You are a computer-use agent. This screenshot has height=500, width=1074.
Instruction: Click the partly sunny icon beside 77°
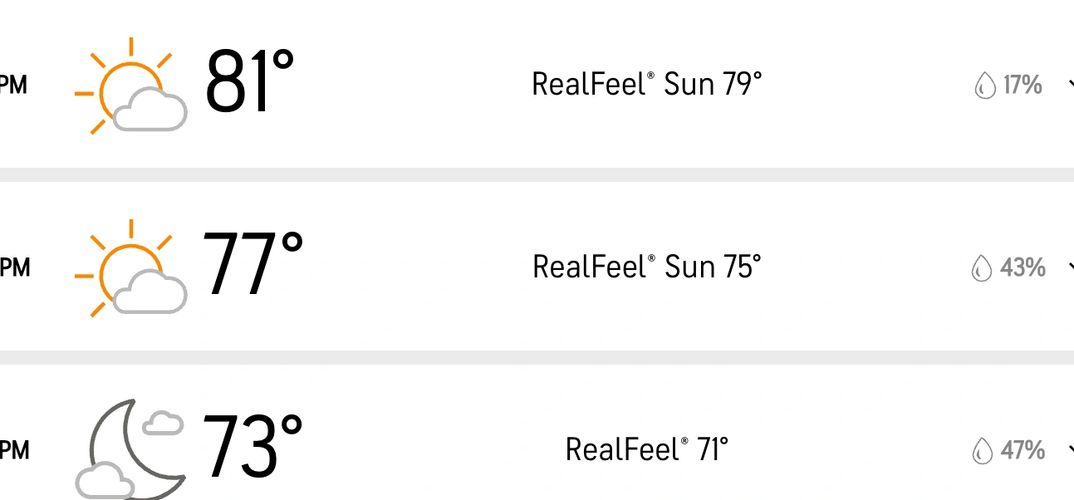[130, 268]
